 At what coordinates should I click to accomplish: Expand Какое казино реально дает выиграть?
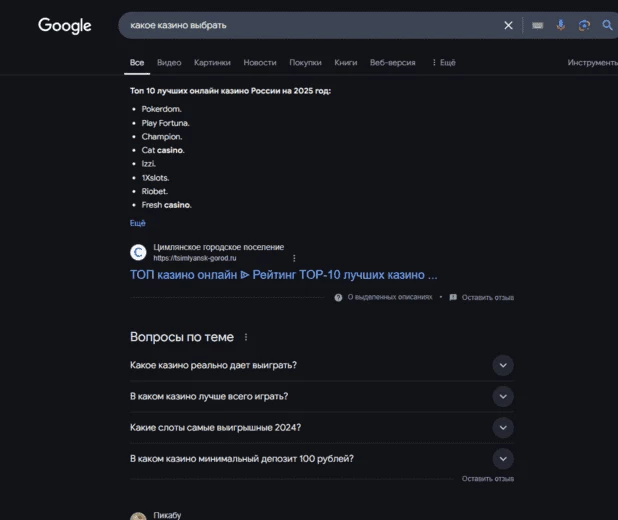pyautogui.click(x=322, y=365)
